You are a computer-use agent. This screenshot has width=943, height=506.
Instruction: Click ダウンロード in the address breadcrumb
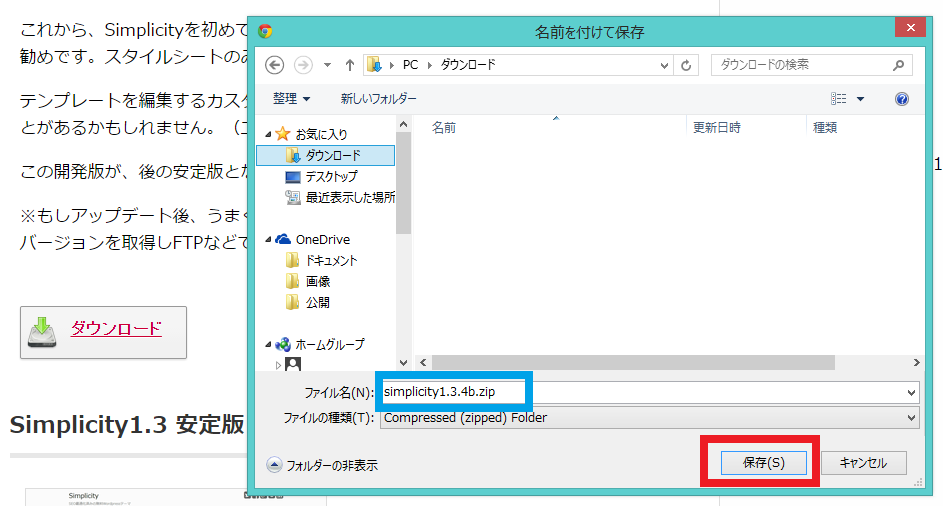click(x=468, y=65)
